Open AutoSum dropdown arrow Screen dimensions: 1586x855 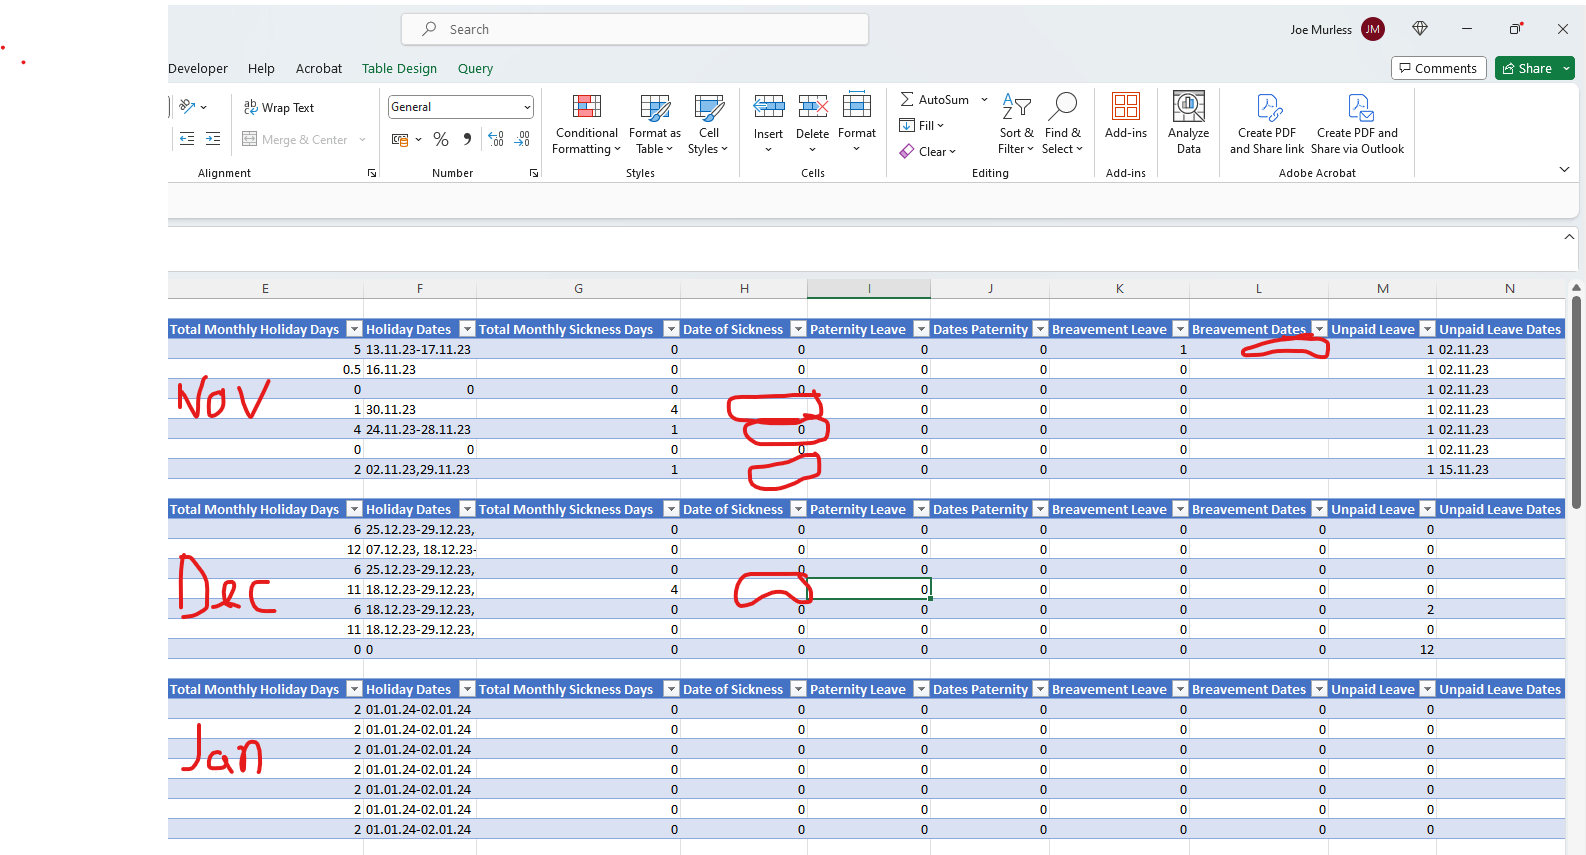tap(984, 99)
